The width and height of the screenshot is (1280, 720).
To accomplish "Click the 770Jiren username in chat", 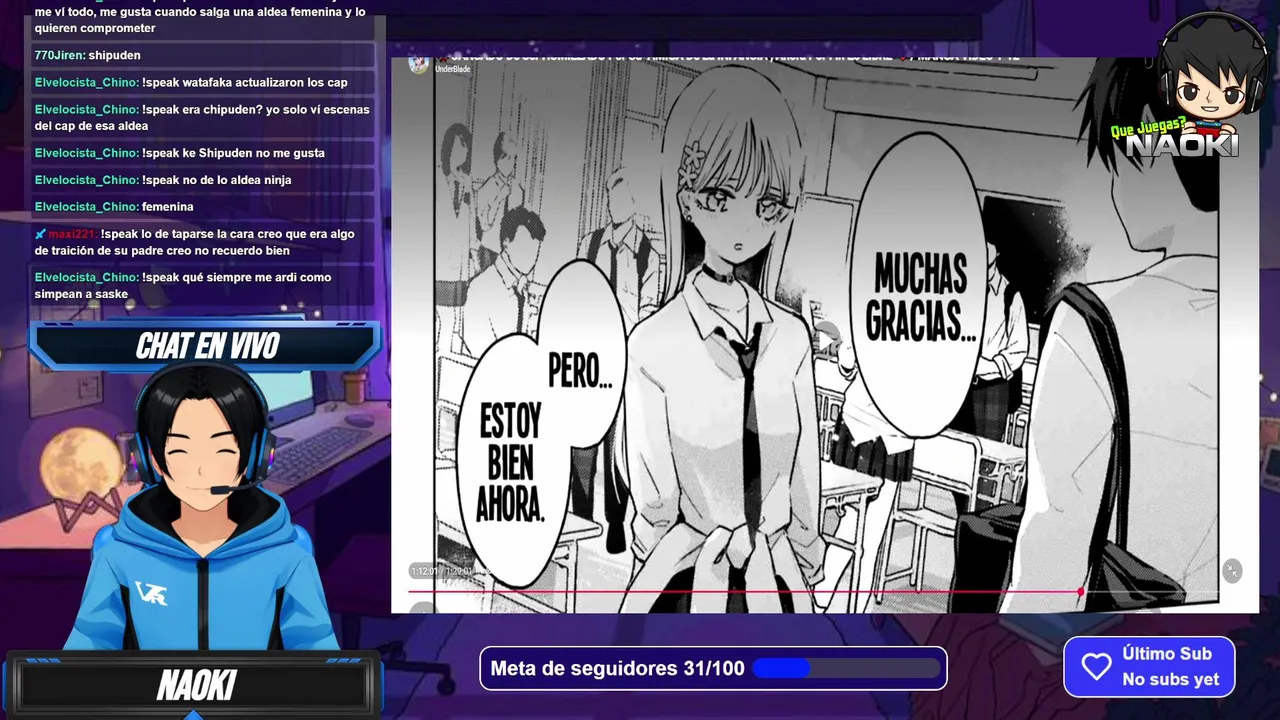I will [58, 55].
